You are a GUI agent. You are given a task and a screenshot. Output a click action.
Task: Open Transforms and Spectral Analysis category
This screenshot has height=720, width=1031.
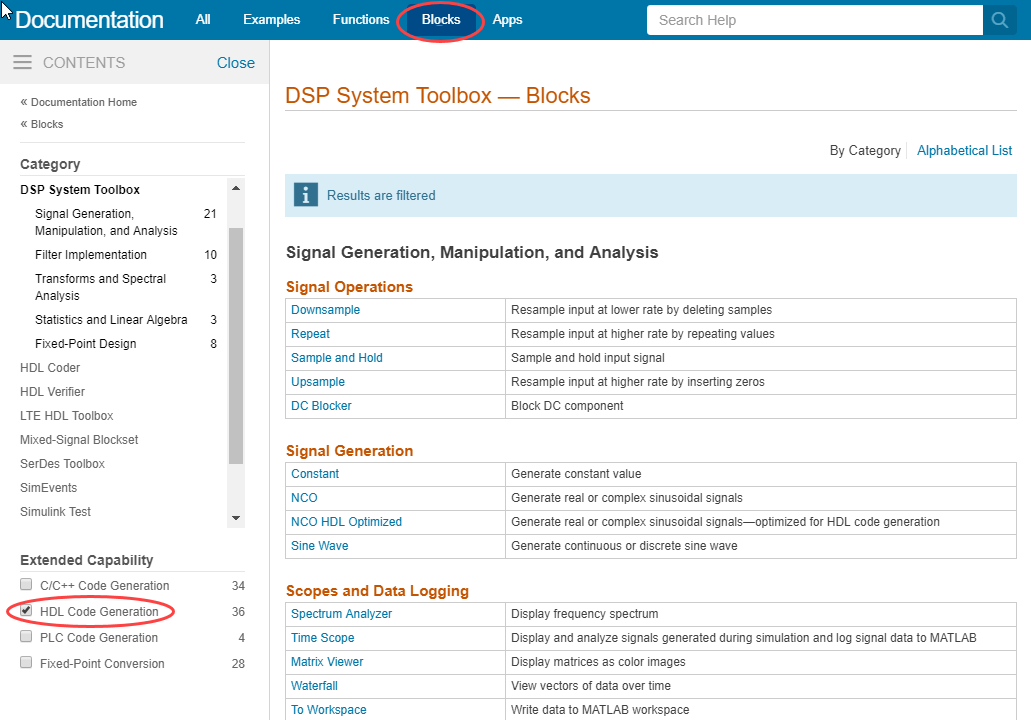click(x=100, y=287)
